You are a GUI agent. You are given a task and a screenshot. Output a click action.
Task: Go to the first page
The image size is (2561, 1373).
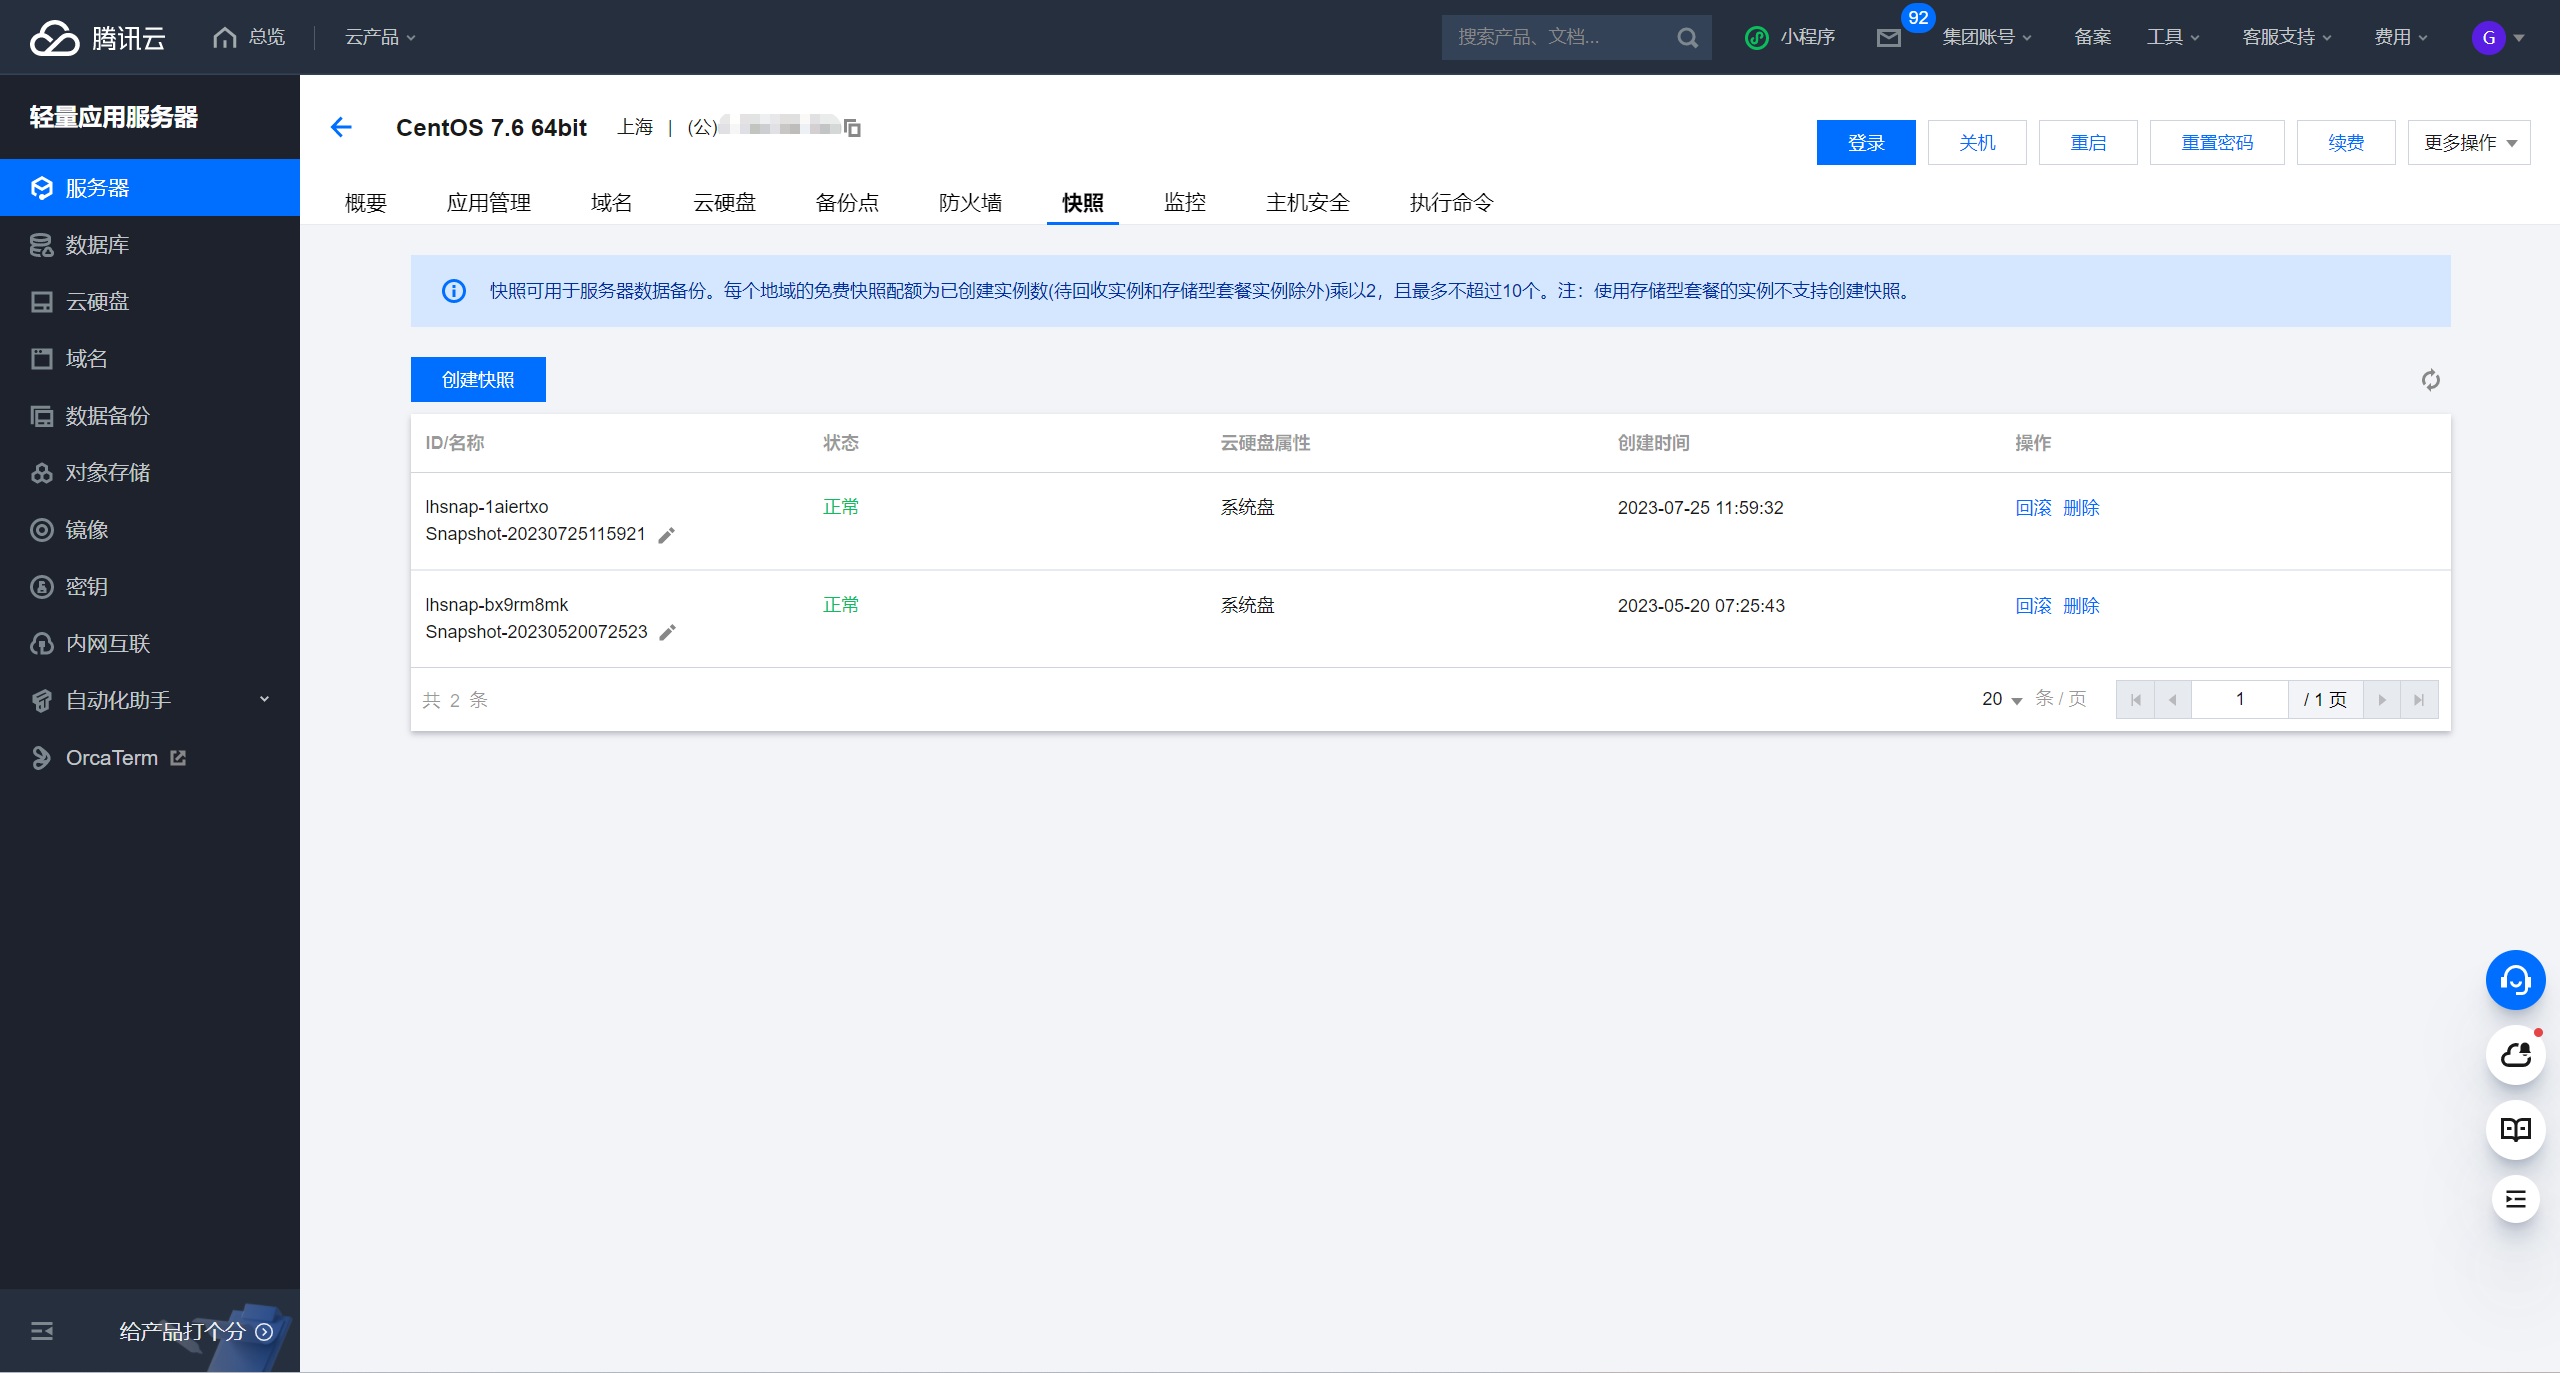2136,700
